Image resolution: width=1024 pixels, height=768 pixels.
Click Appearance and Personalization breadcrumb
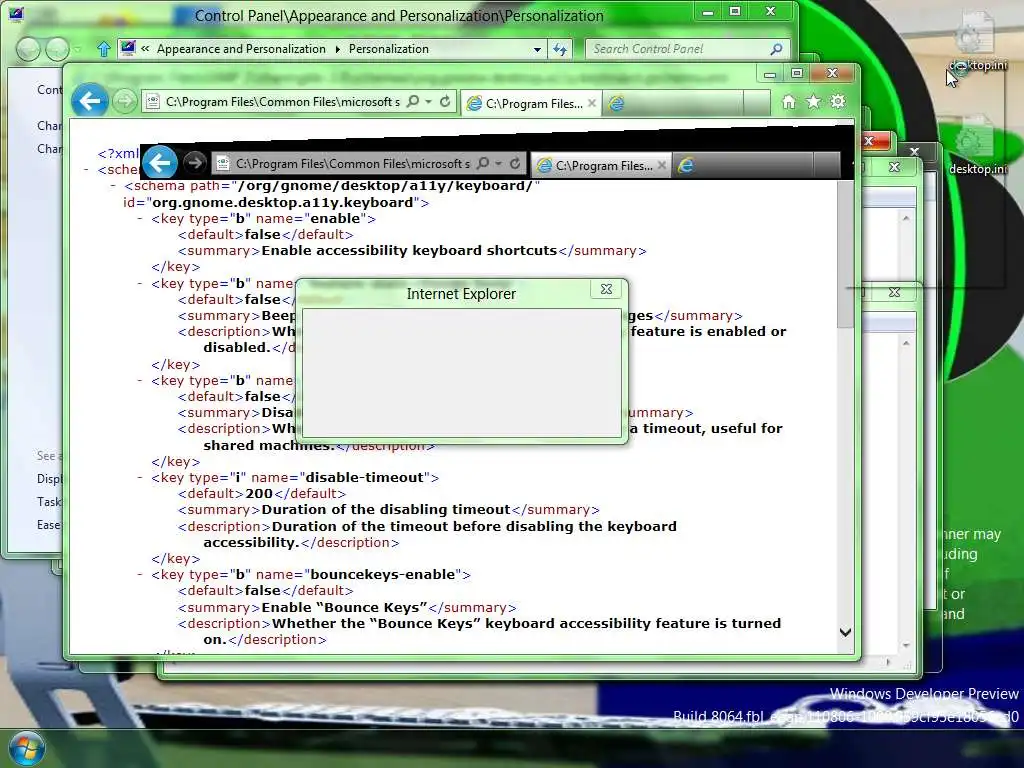tap(241, 49)
